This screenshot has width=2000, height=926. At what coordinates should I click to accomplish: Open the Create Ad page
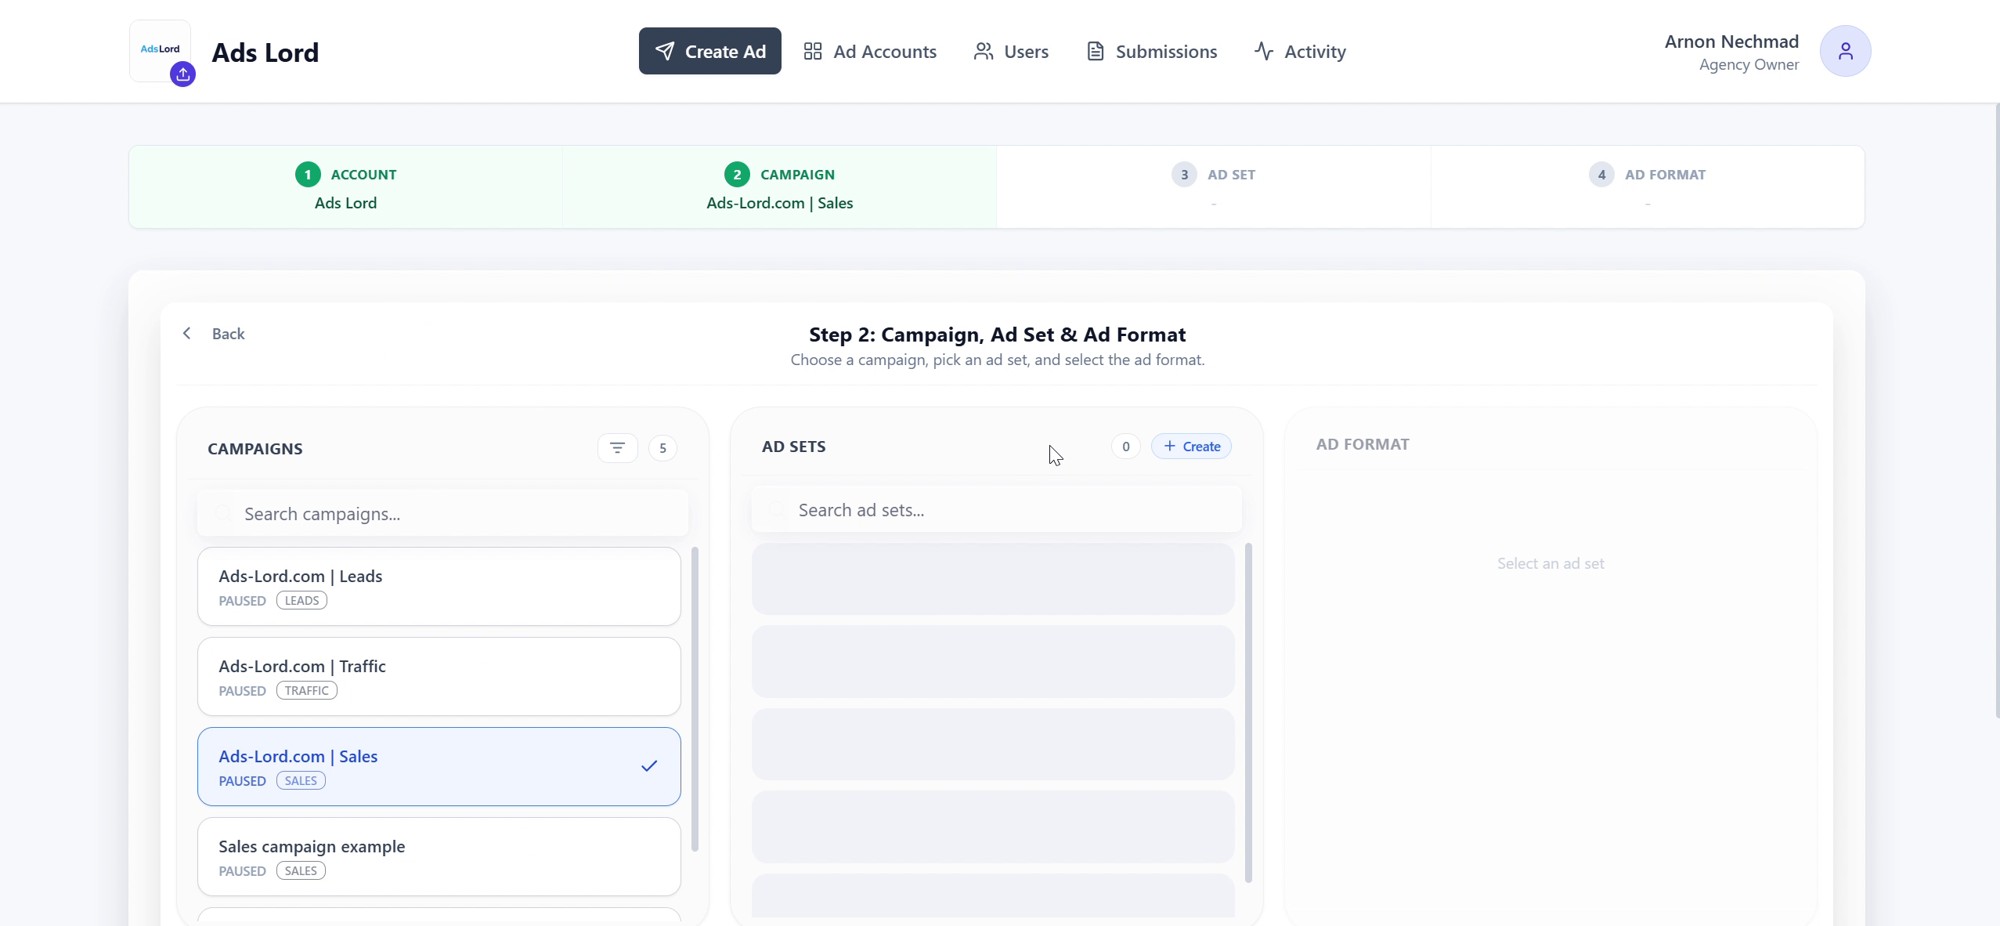[x=710, y=51]
